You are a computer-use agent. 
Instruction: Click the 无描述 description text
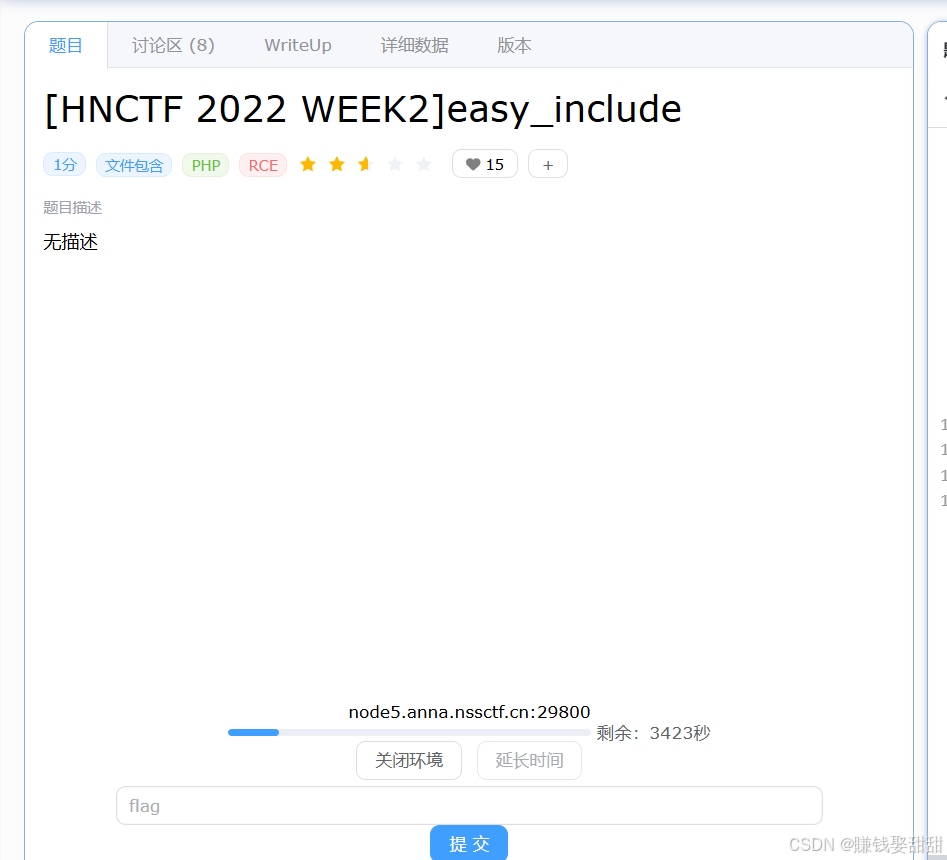(71, 242)
